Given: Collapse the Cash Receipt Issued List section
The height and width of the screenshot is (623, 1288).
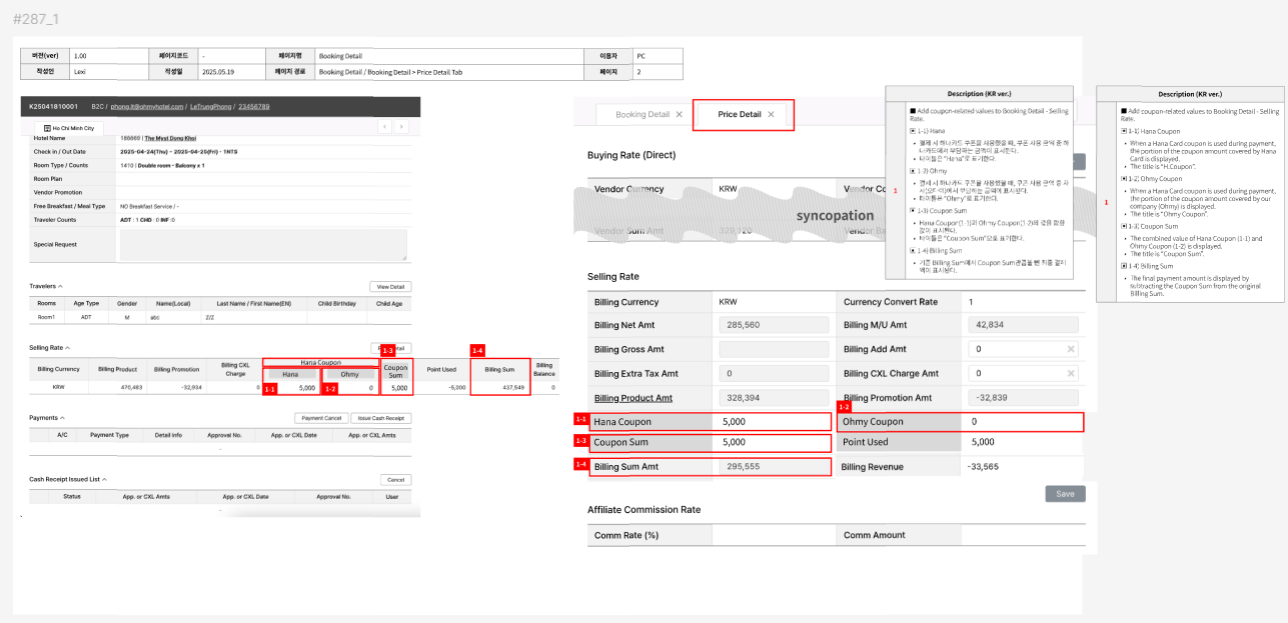Looking at the screenshot, I should coord(104,480).
